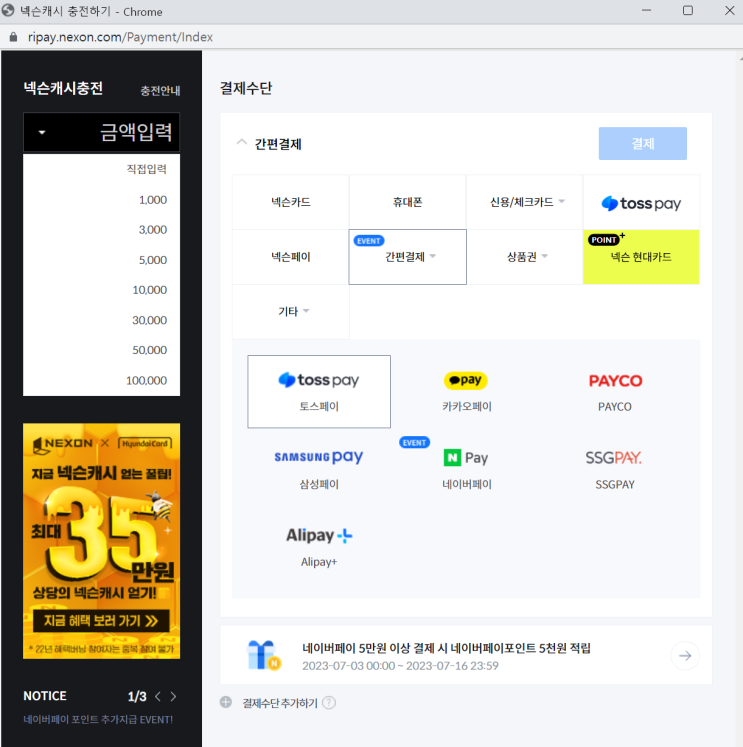The width and height of the screenshot is (743, 747).
Task: Click the NOTICE 1/3 page counter
Action: pos(137,697)
